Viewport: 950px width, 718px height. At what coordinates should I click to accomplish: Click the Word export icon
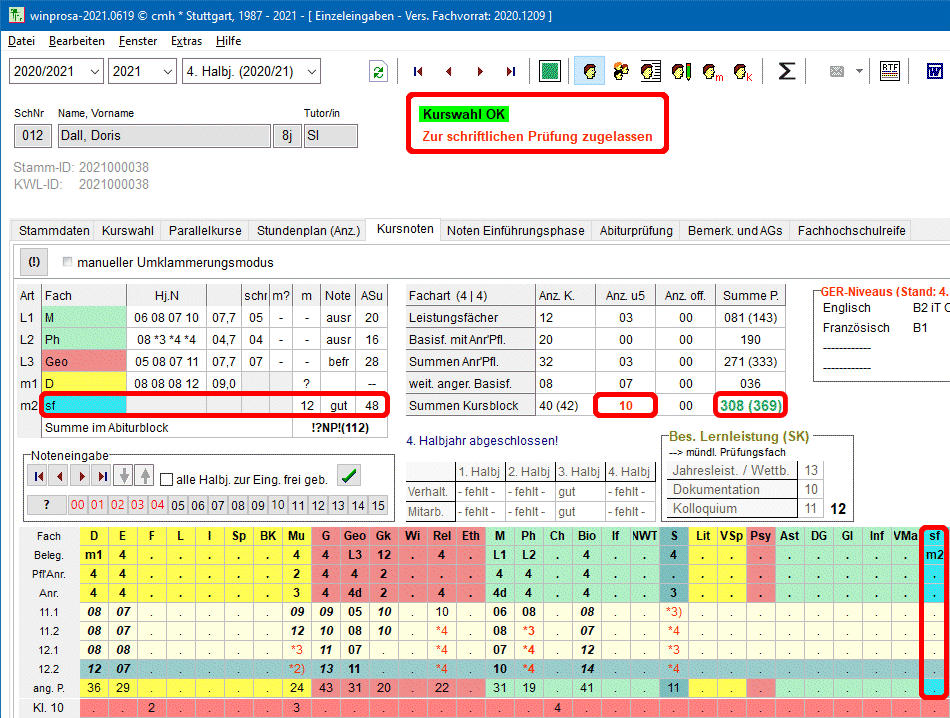pyautogui.click(x=936, y=71)
